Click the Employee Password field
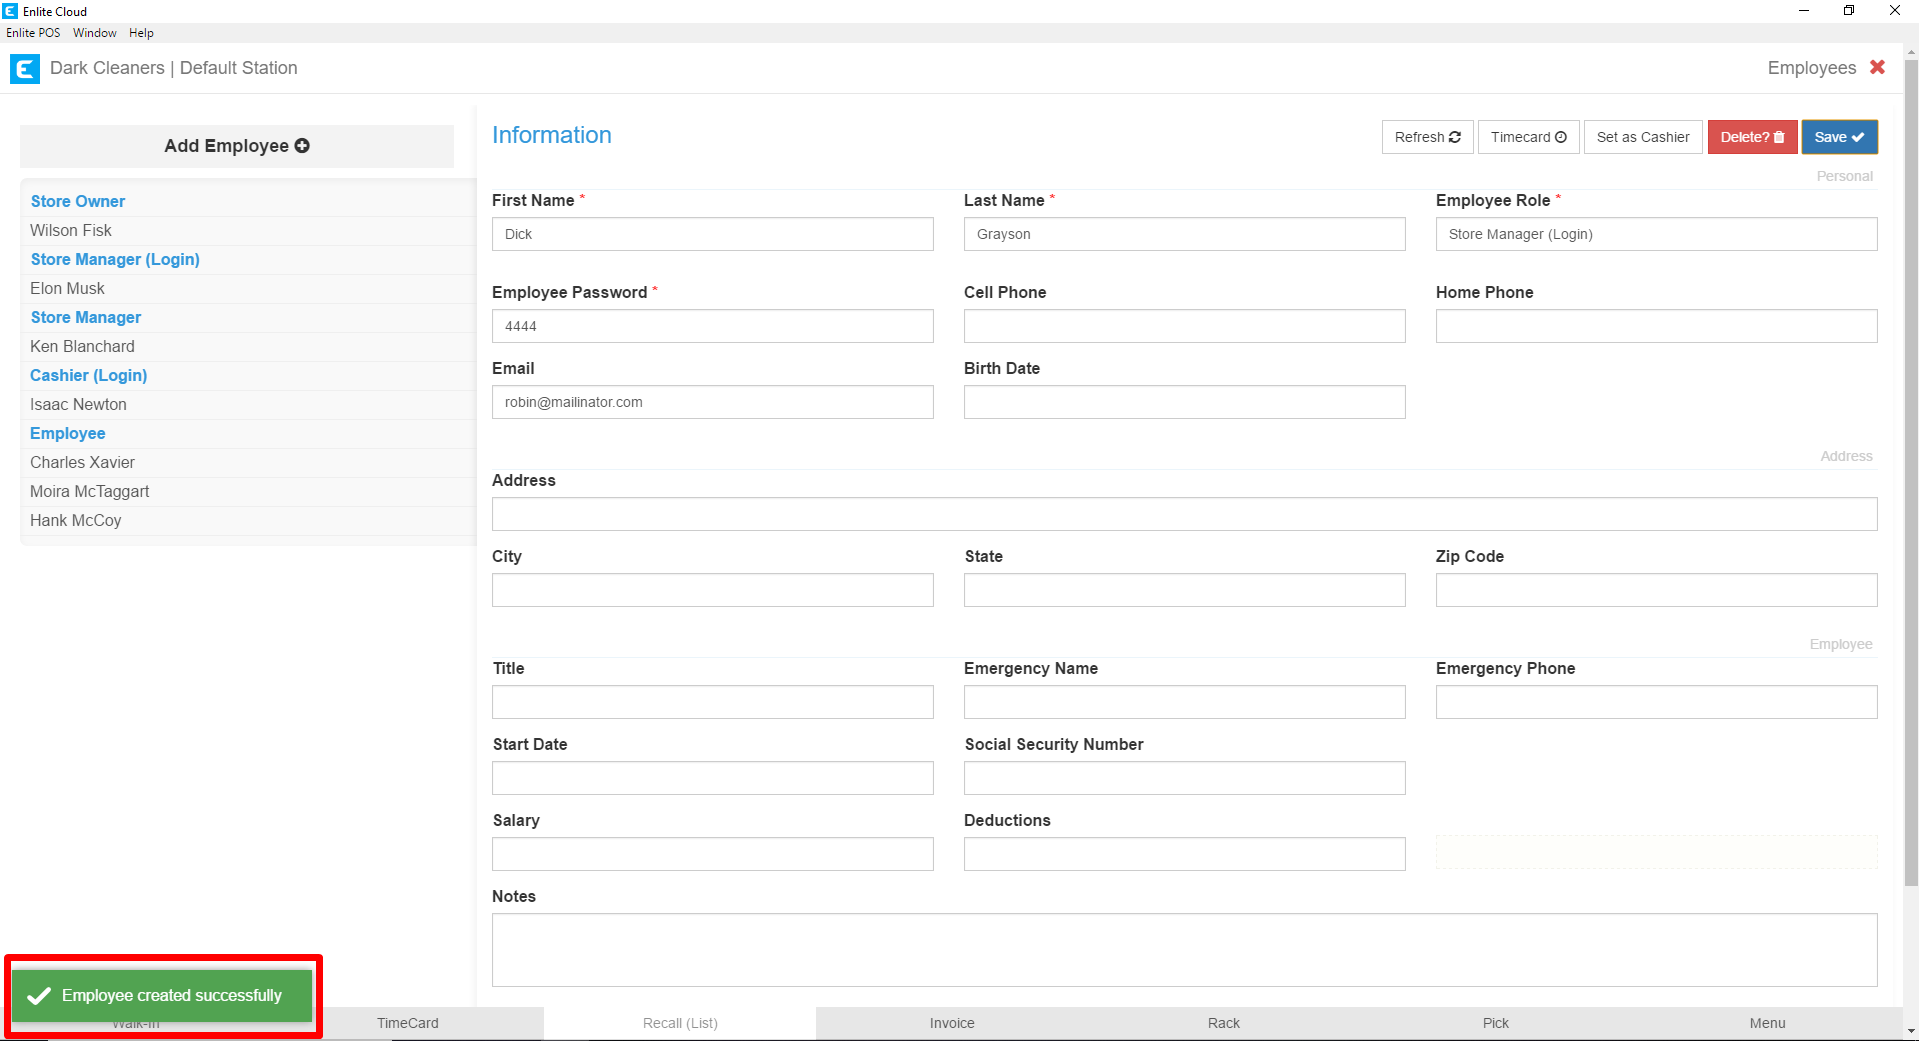 (x=713, y=326)
